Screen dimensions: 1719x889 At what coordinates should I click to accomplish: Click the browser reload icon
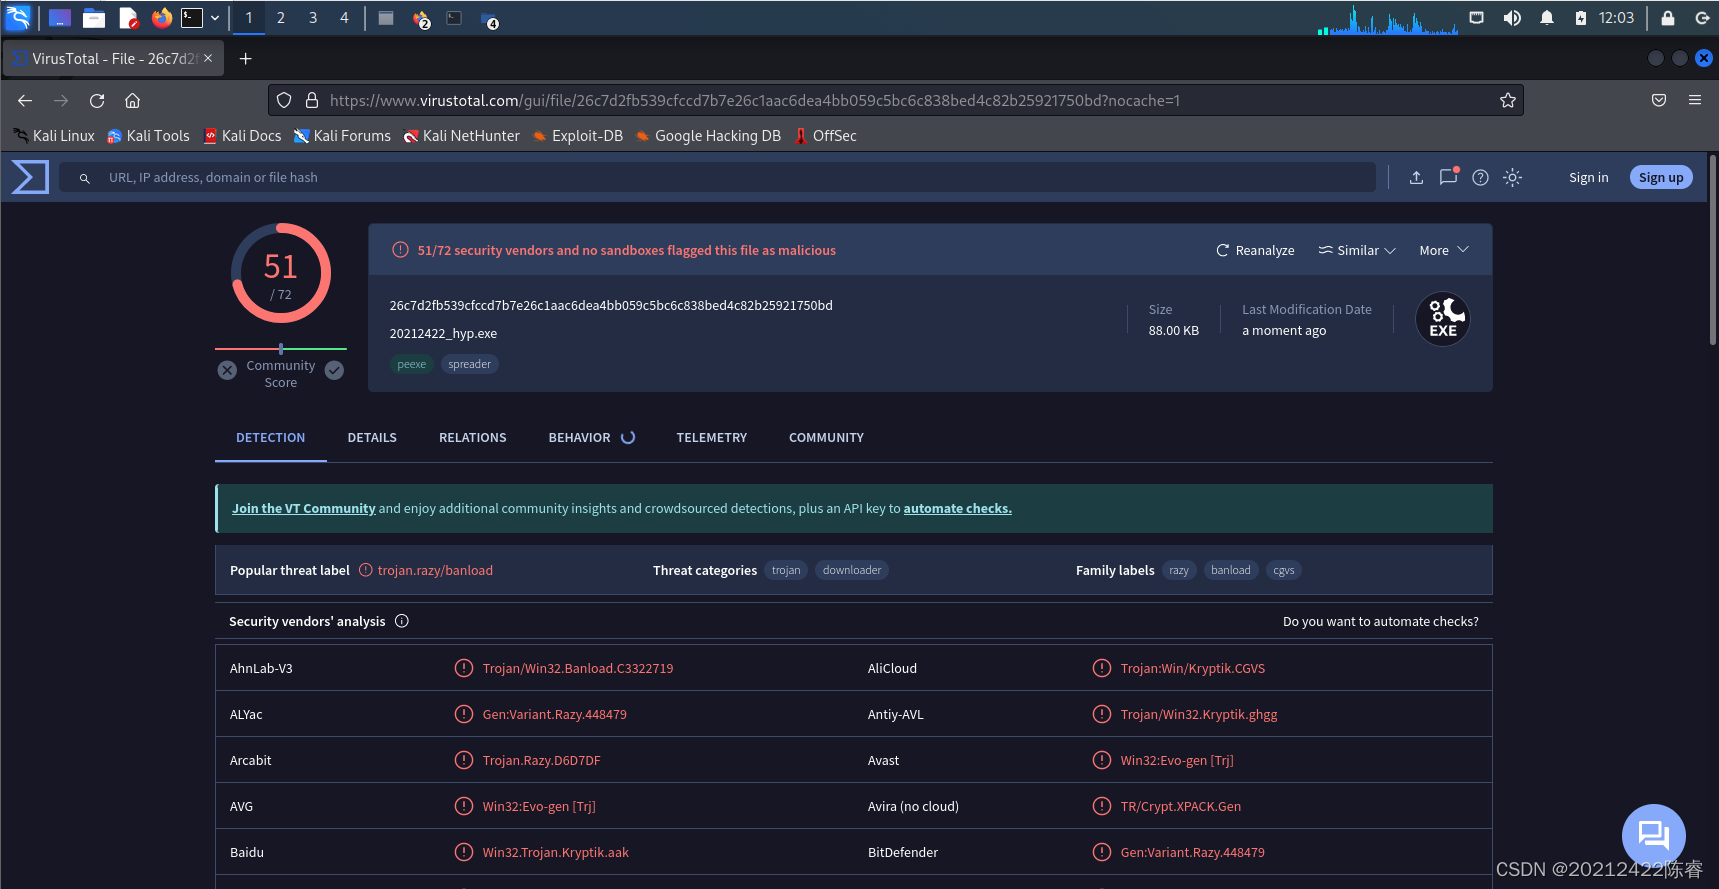[x=97, y=100]
